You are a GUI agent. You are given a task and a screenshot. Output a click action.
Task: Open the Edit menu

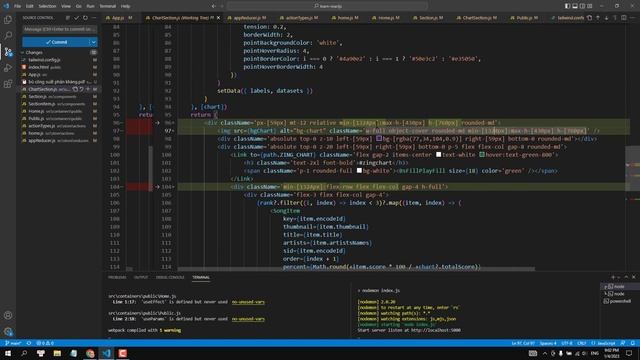click(30, 6)
